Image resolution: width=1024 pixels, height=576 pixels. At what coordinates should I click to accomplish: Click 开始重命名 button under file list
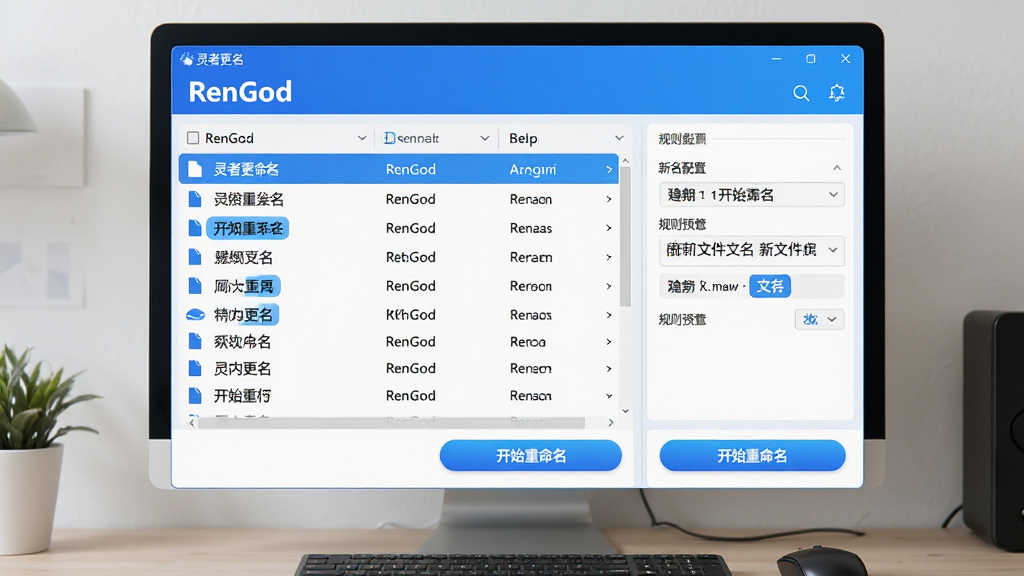[x=530, y=455]
